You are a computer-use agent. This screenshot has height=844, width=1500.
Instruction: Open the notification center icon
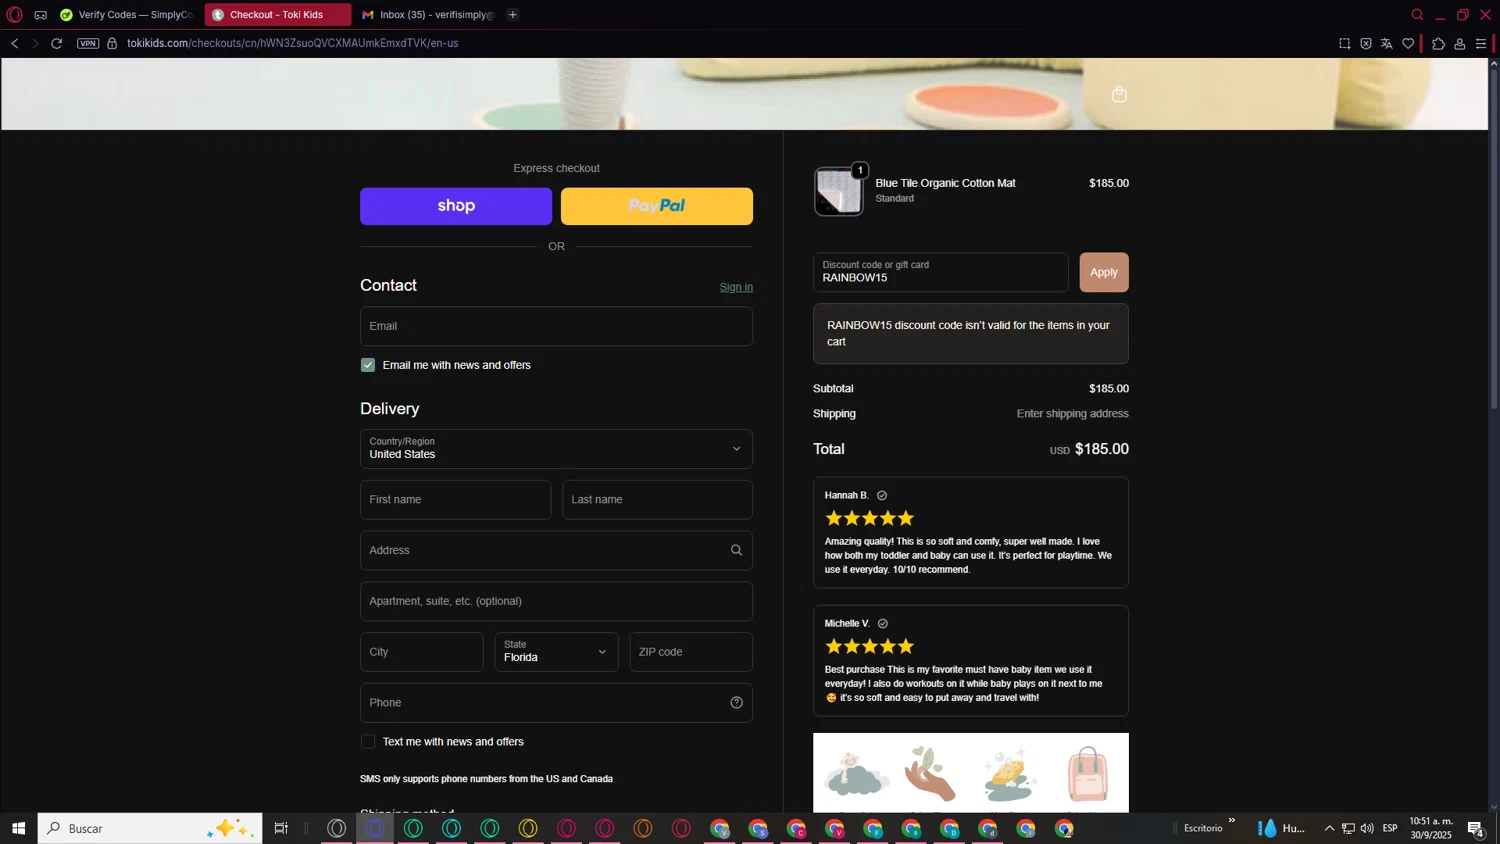[x=1475, y=828]
